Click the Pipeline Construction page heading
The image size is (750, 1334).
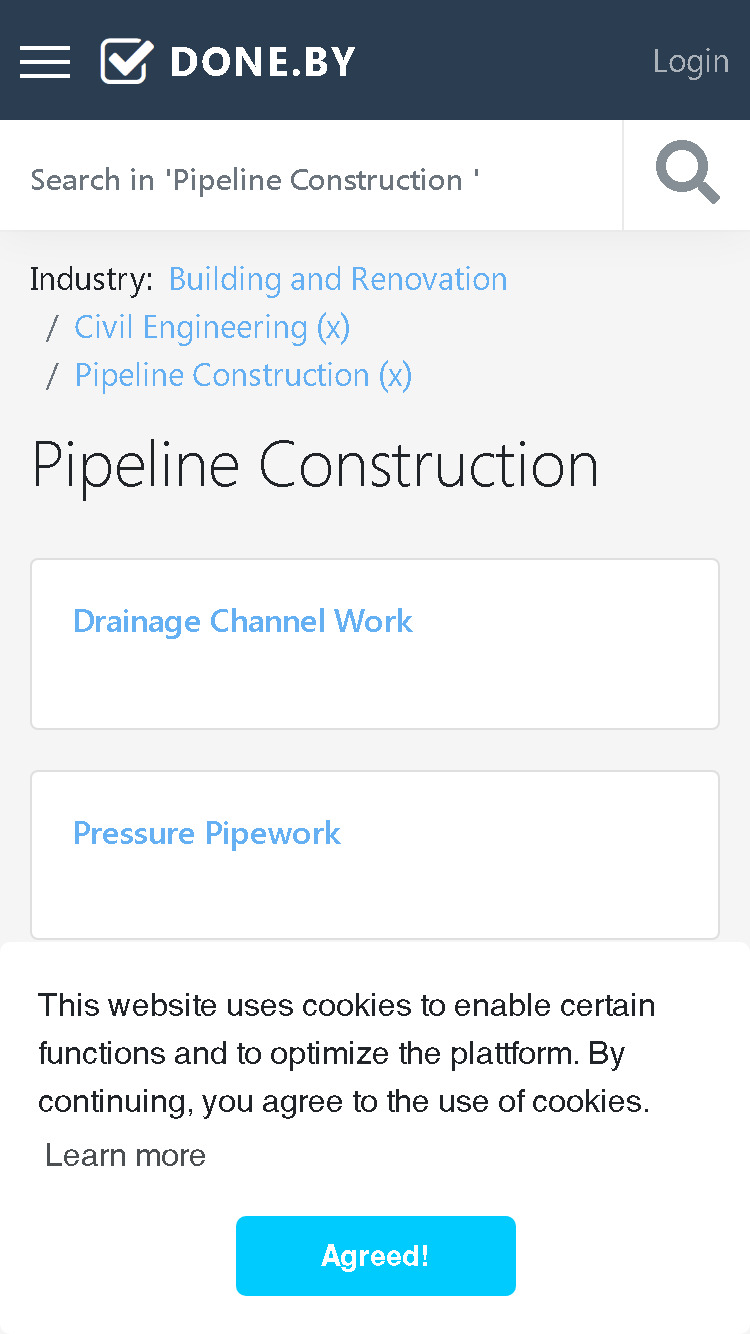[315, 464]
